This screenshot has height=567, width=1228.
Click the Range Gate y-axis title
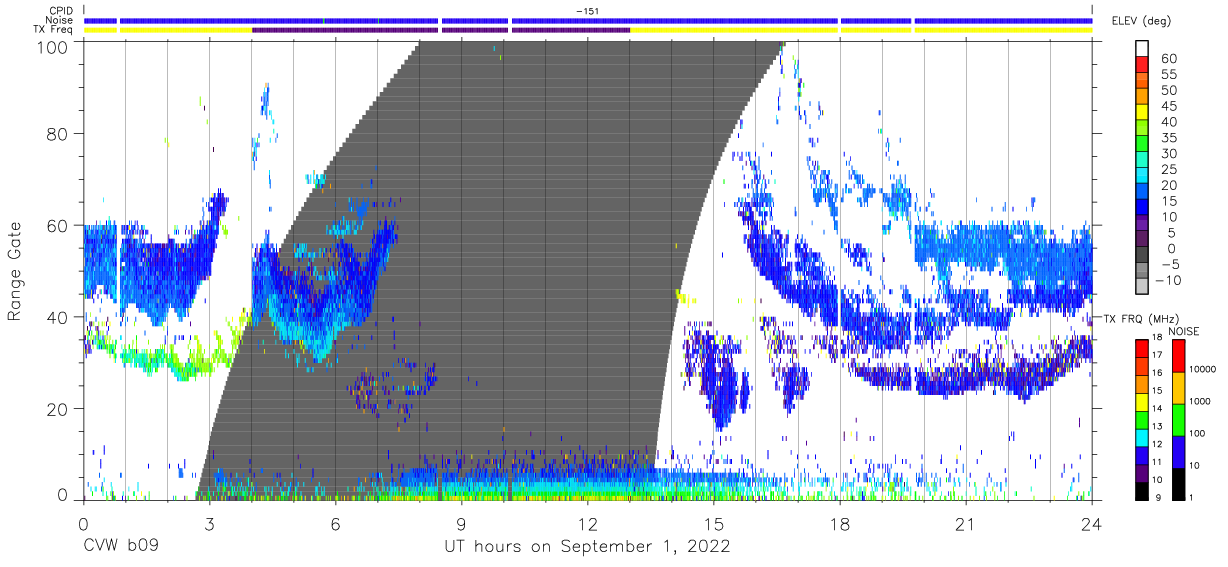click(15, 271)
